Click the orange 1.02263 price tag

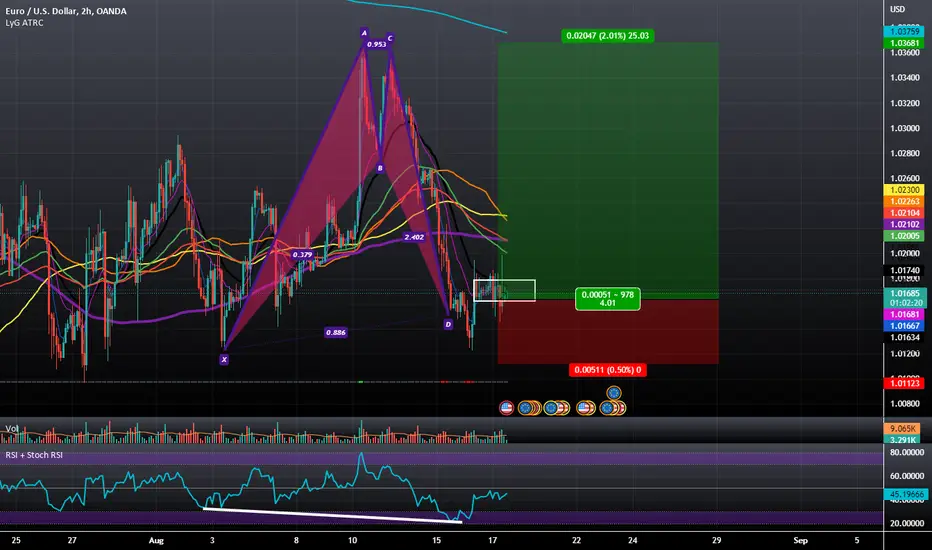[904, 202]
